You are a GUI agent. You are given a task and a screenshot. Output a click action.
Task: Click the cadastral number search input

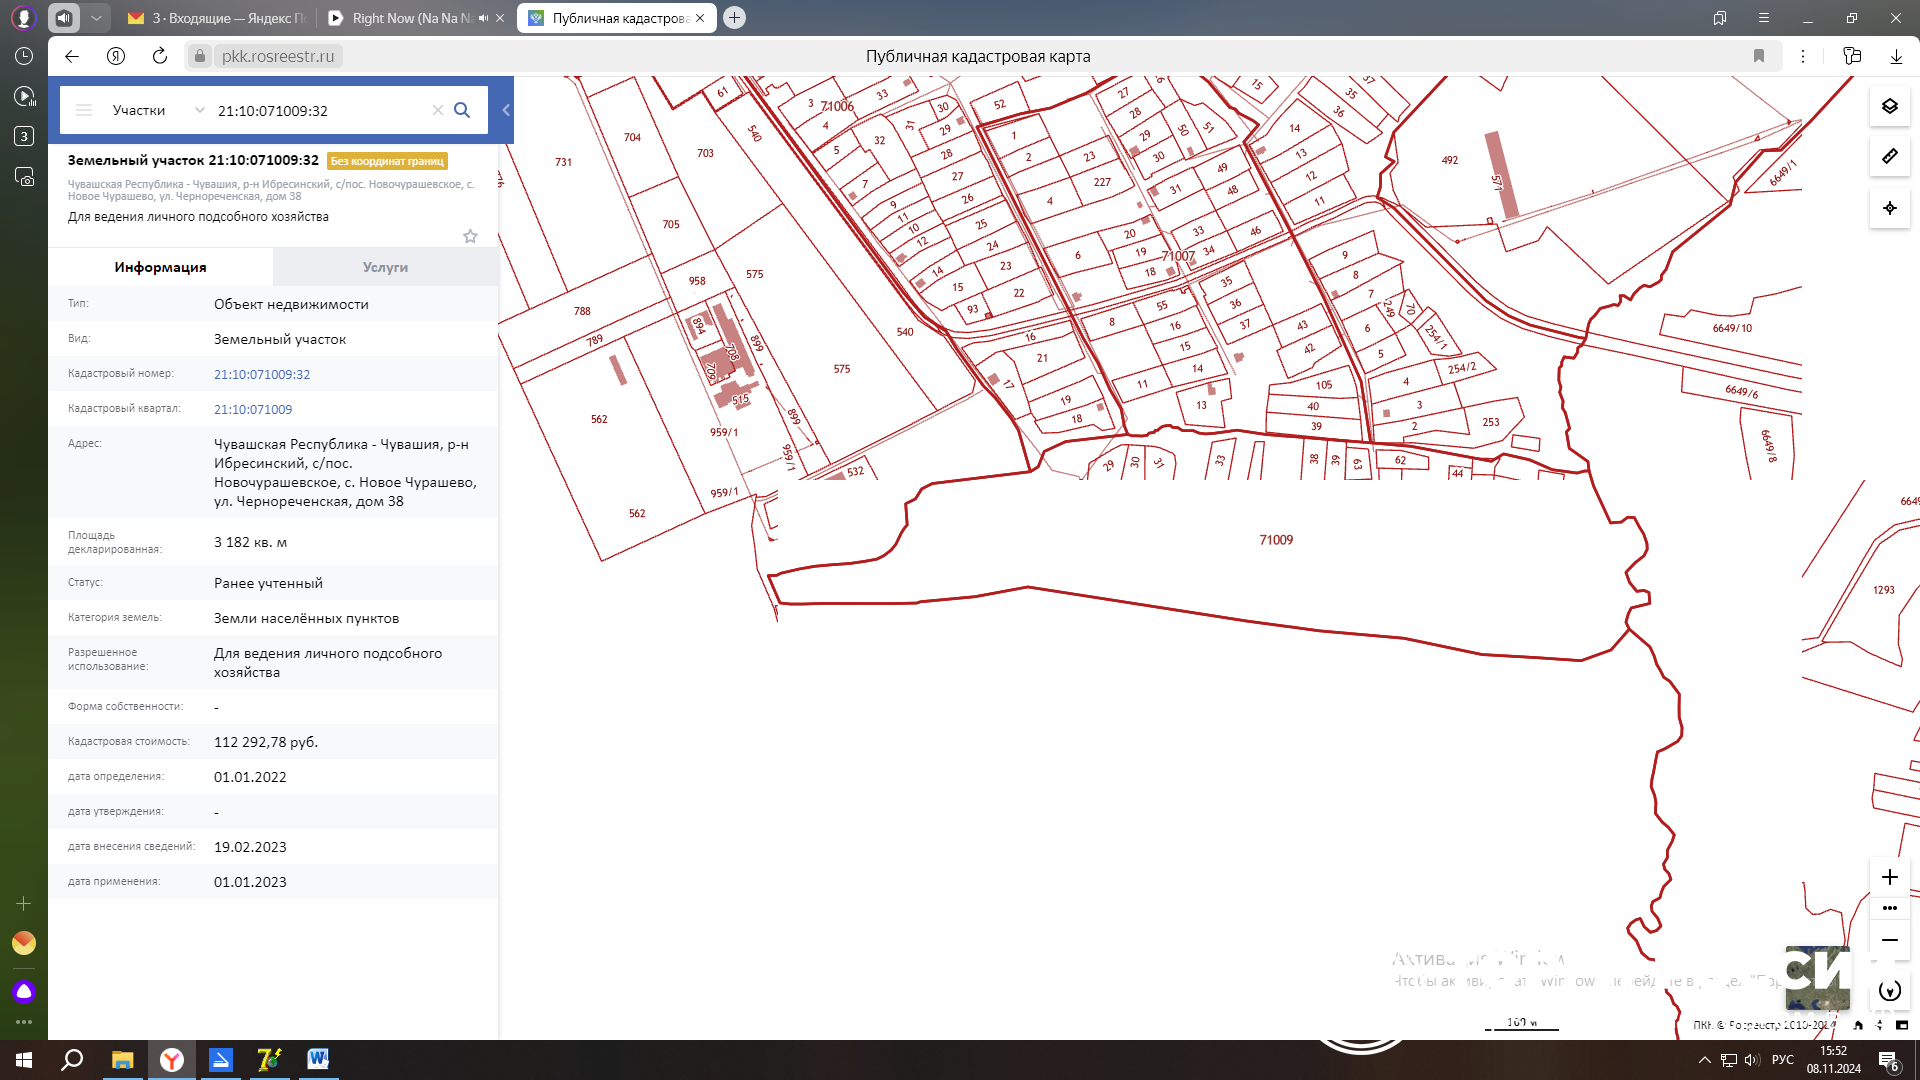320,110
